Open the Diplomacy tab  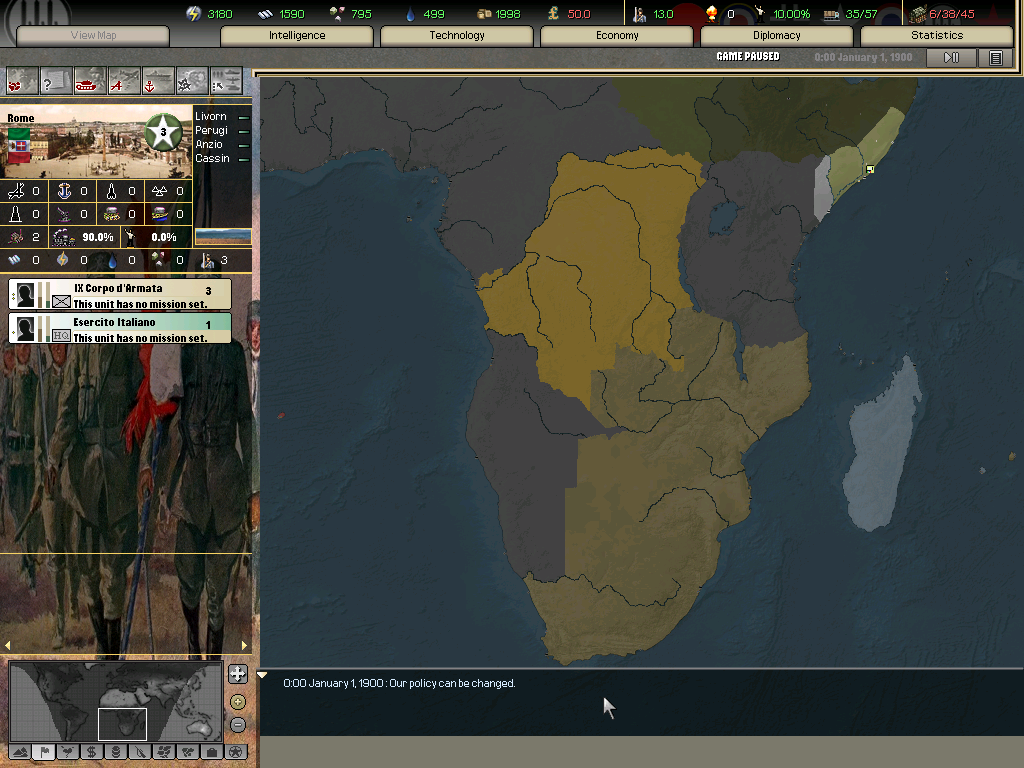coord(776,36)
